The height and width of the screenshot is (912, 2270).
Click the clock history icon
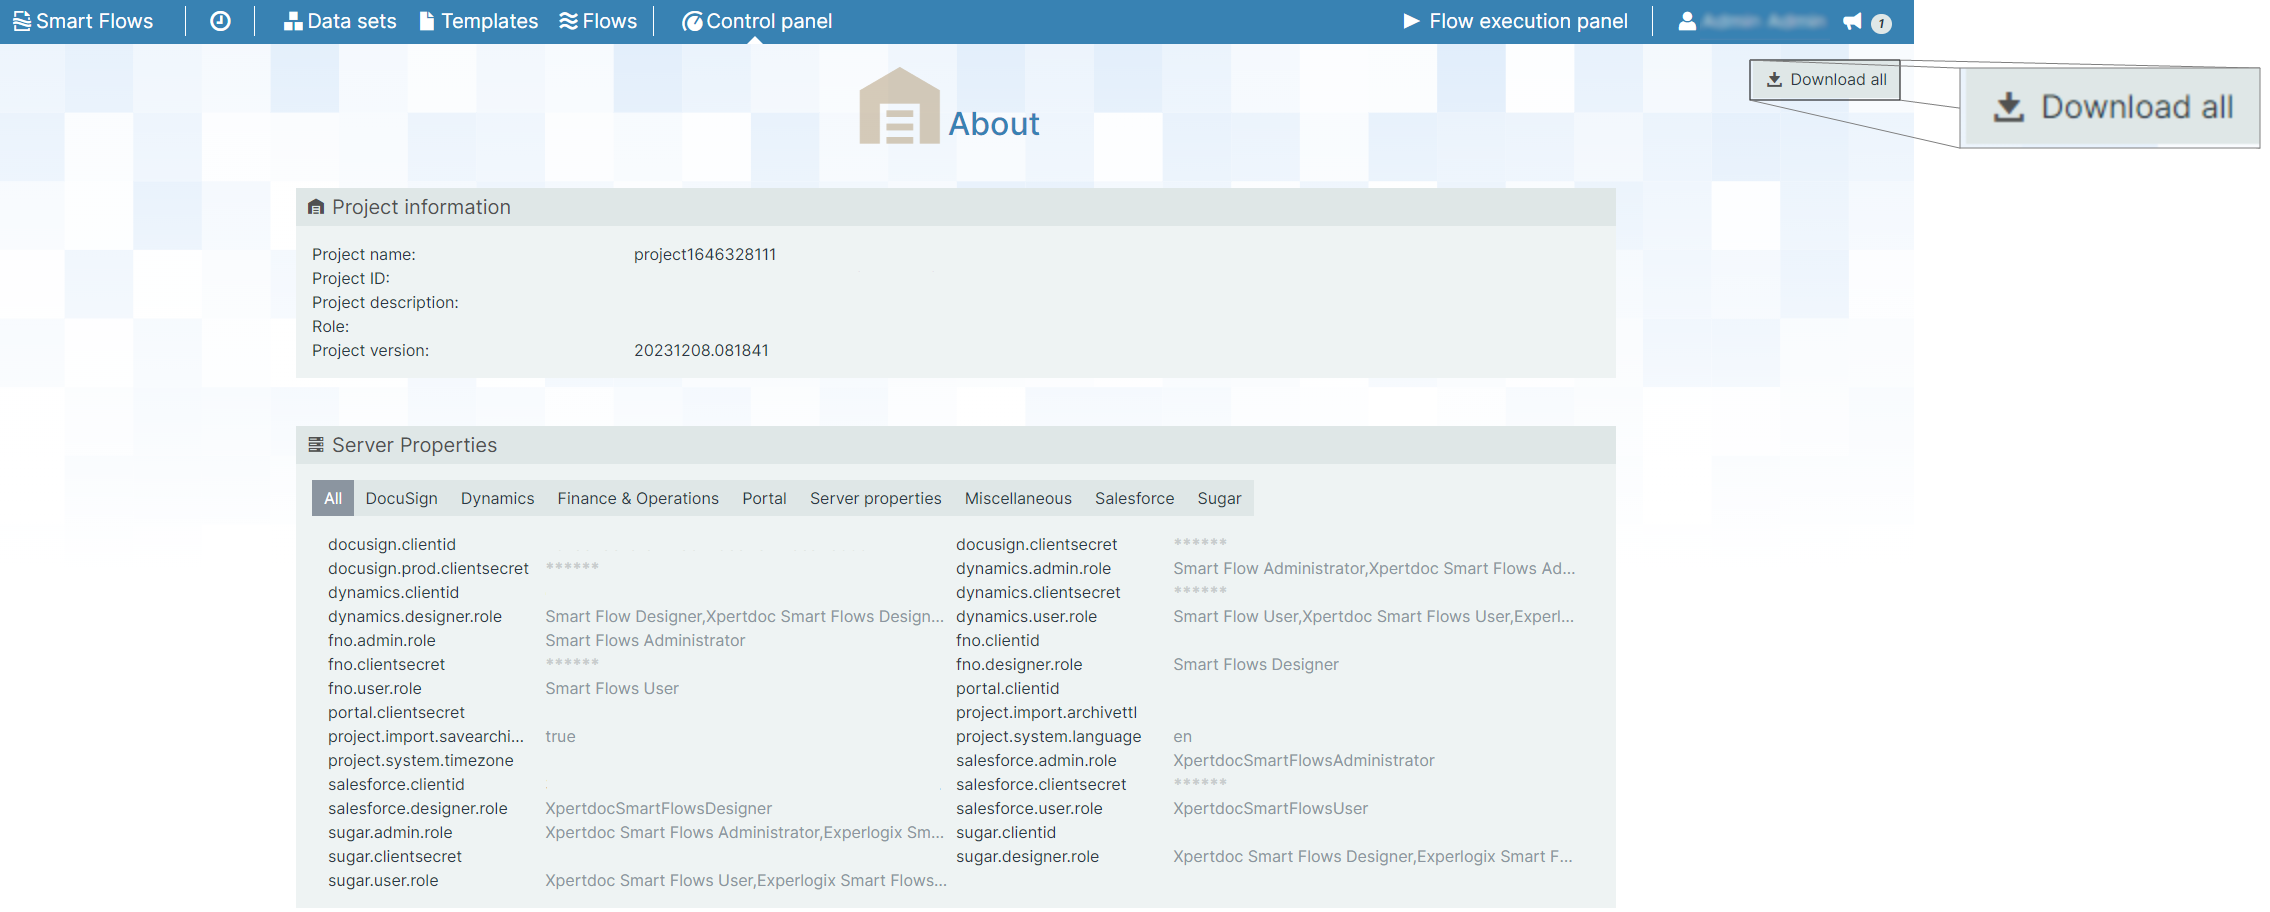coord(220,21)
